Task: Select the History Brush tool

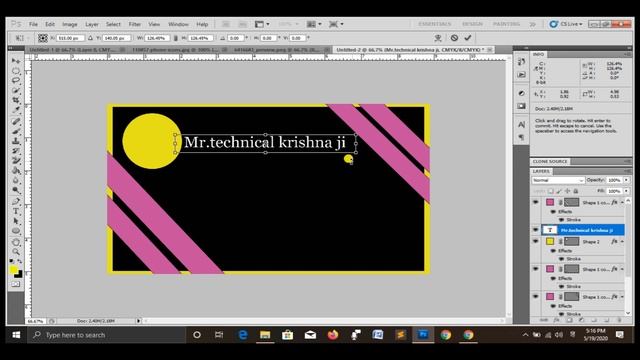Action: (16, 151)
